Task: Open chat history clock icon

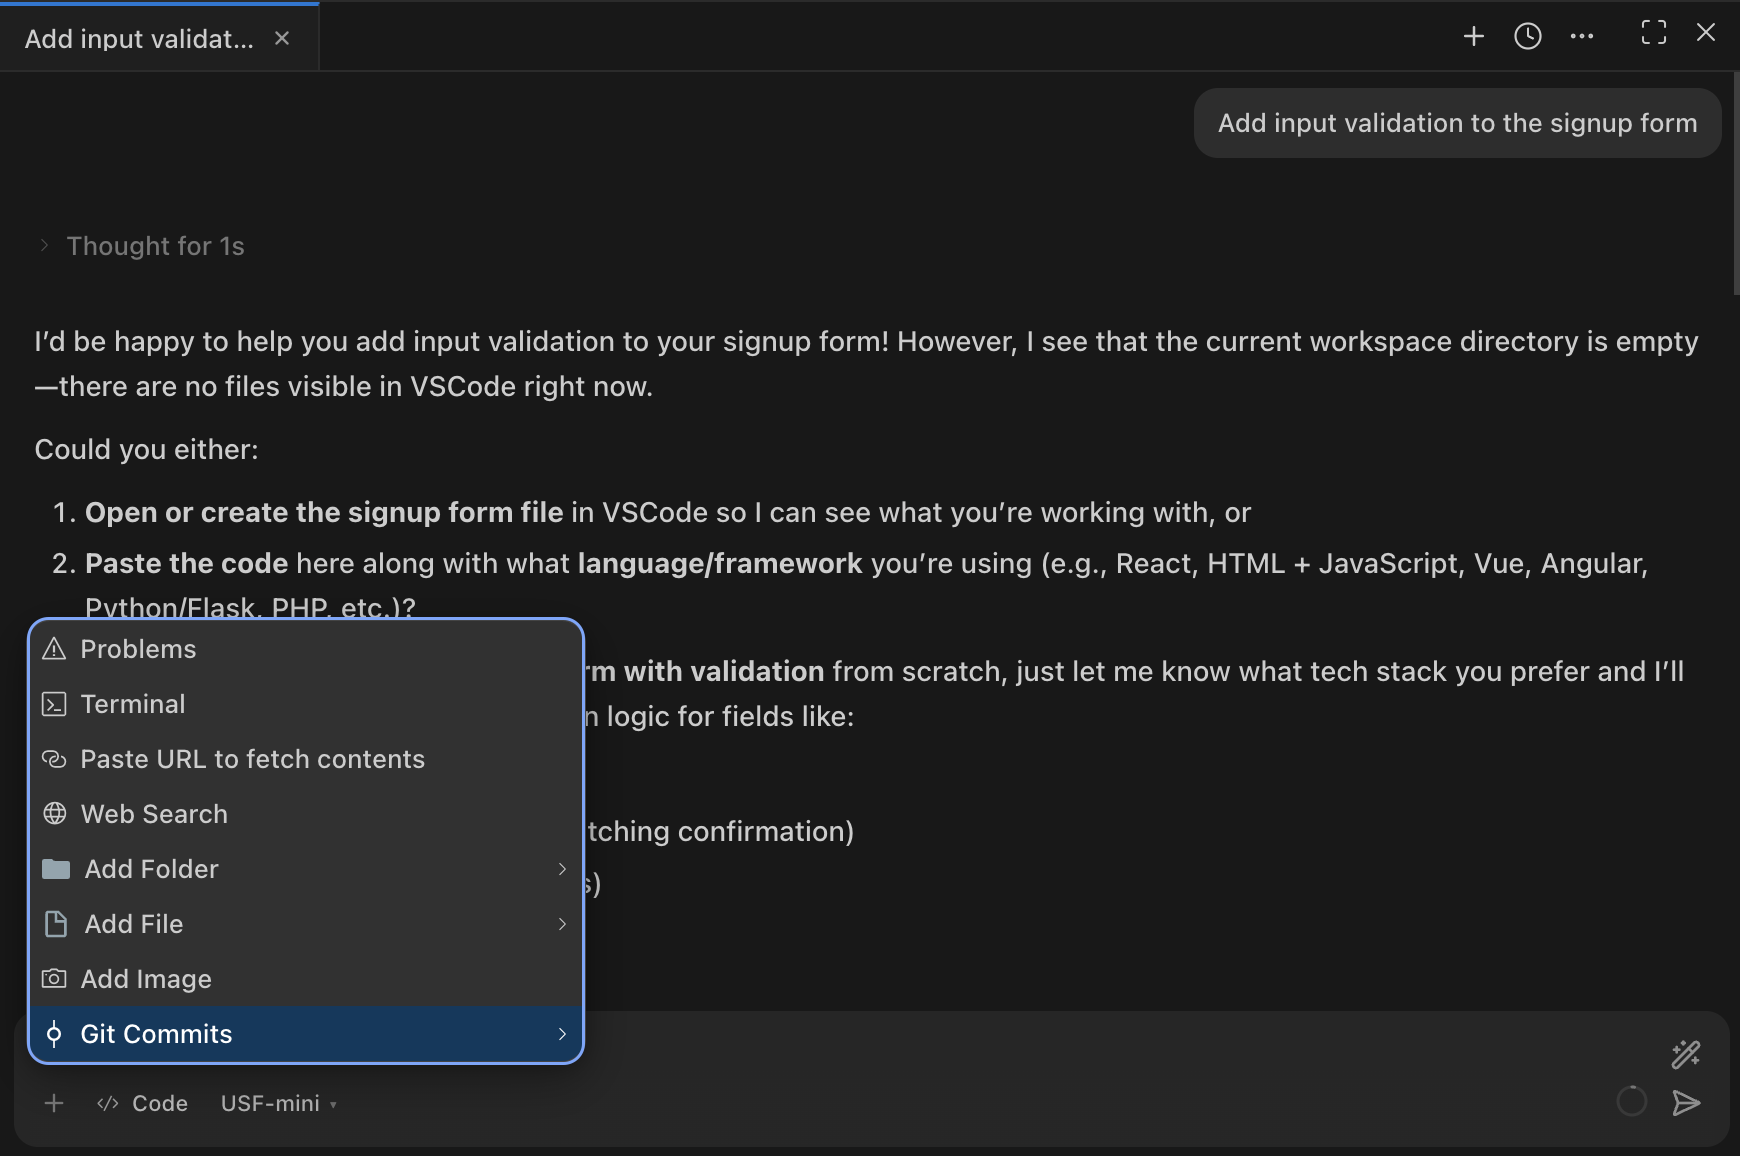Action: point(1527,37)
